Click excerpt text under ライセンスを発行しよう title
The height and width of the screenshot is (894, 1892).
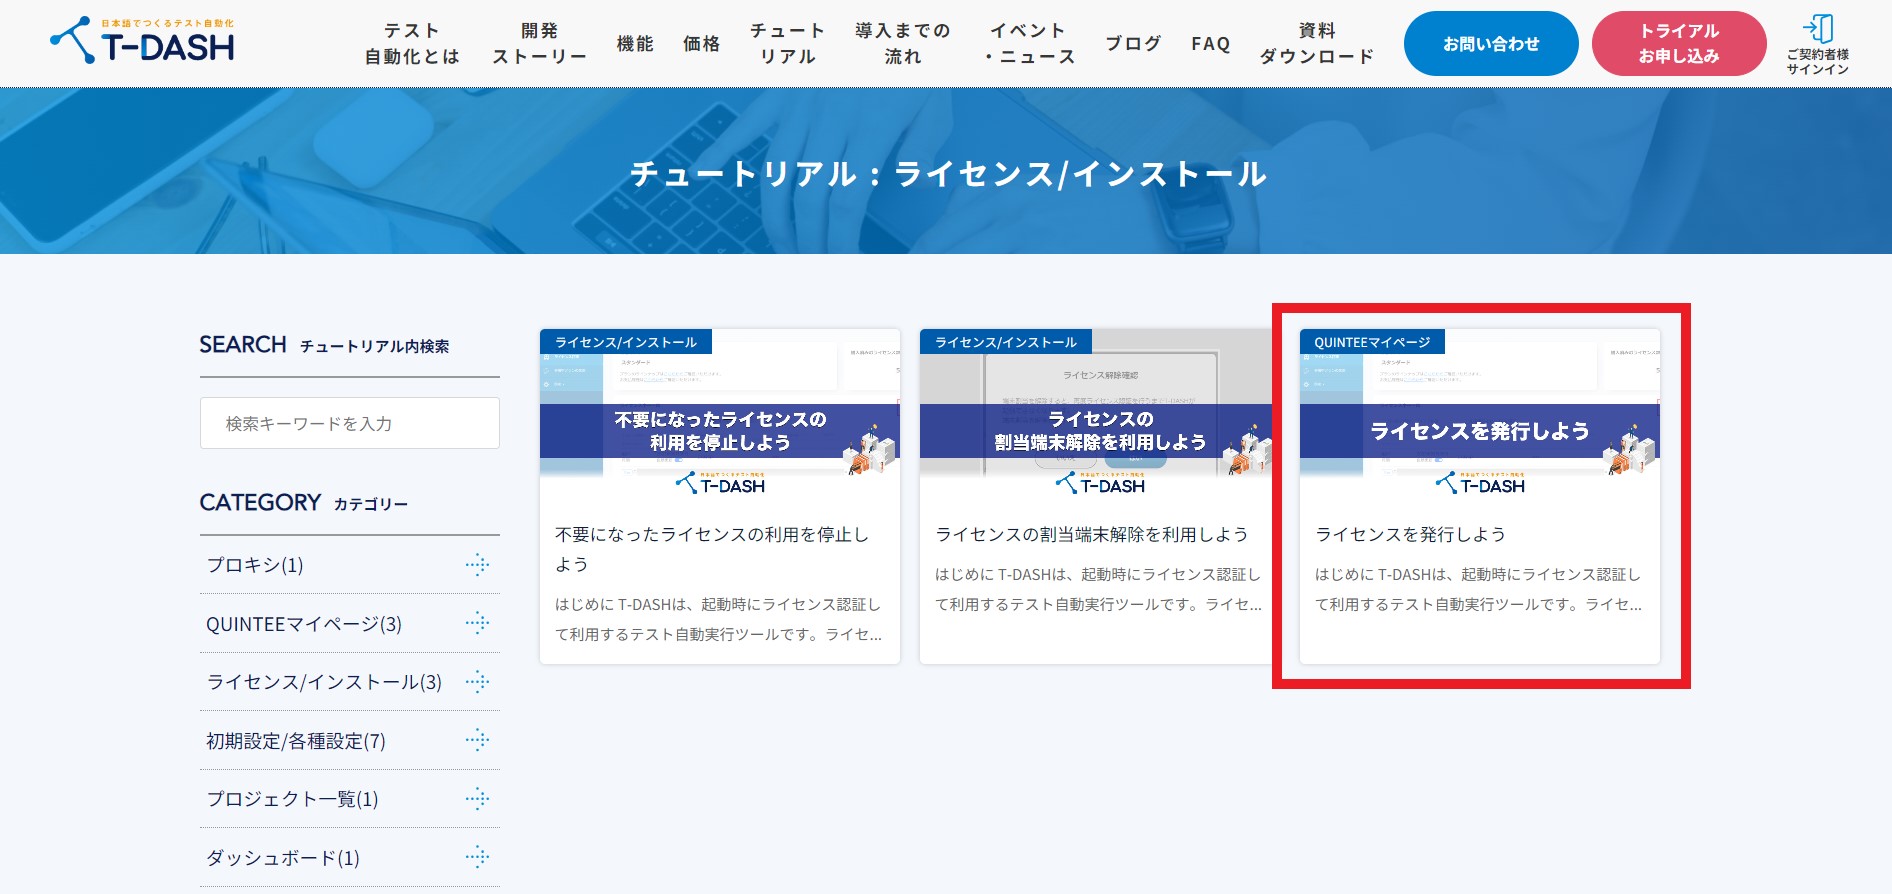pos(1479,589)
